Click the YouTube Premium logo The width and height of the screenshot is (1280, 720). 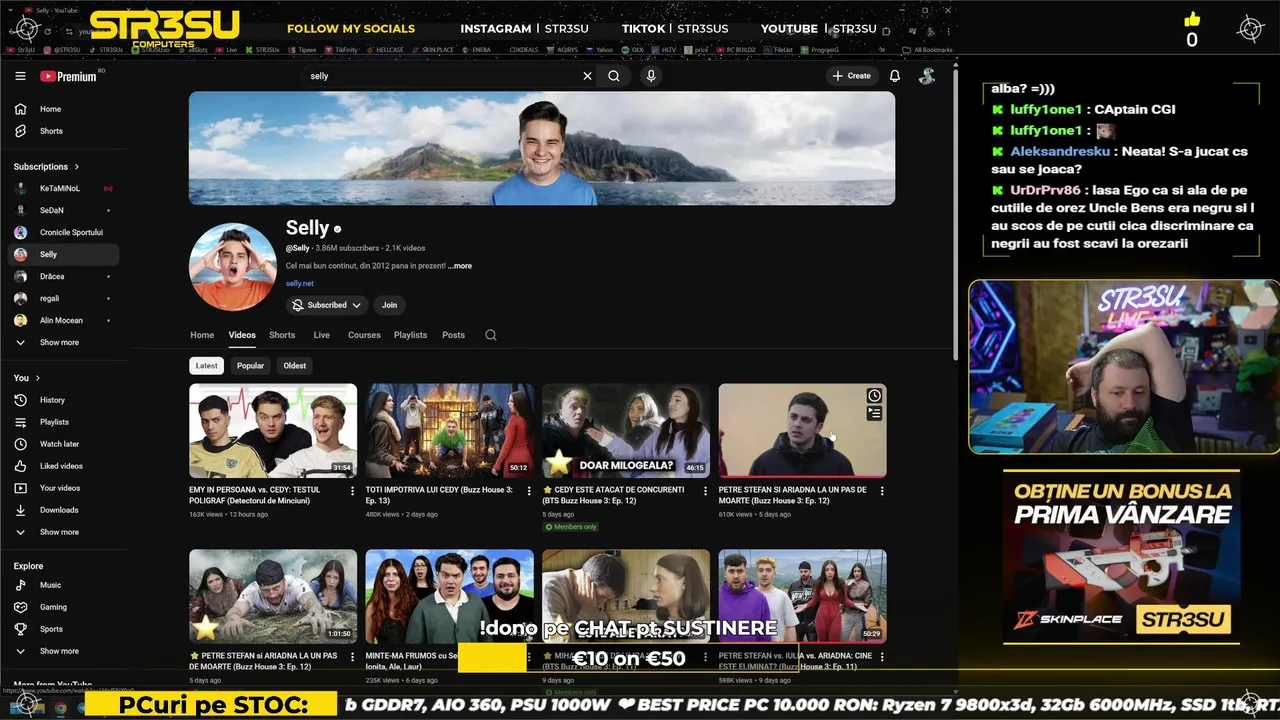[x=68, y=76]
